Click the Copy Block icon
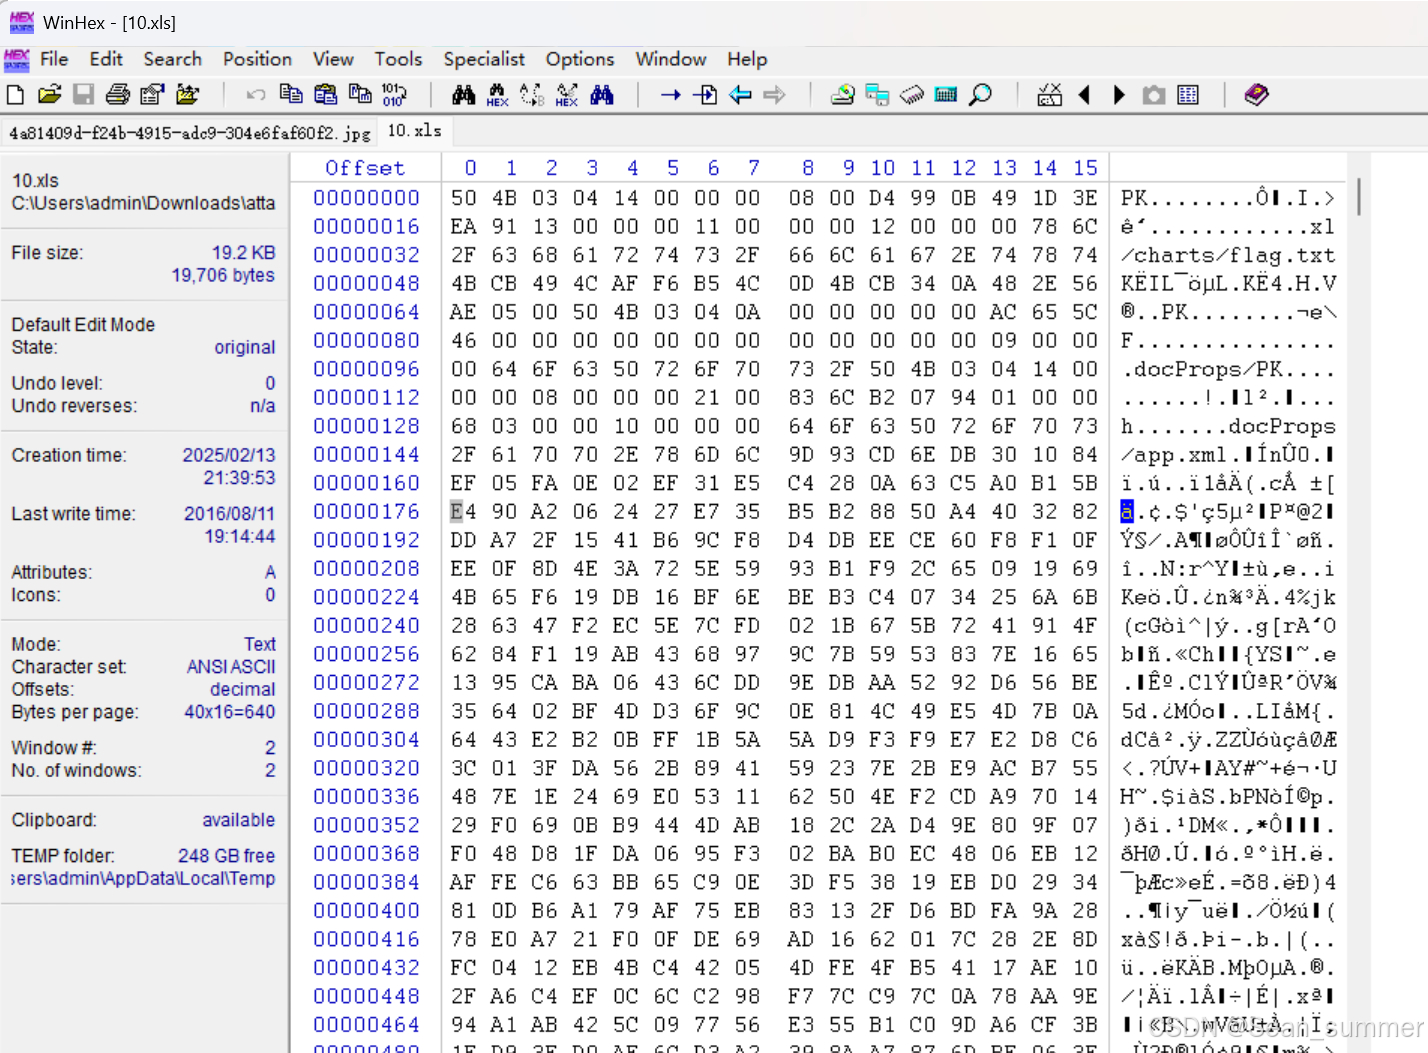Screen dimensions: 1428x1053 pos(291,94)
